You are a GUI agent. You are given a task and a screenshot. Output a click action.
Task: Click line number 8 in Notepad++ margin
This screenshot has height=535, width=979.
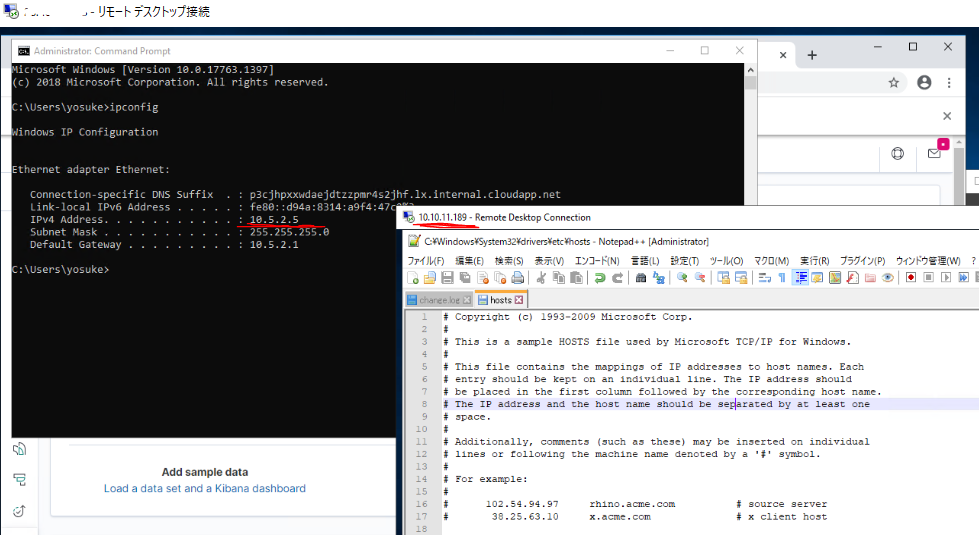424,404
